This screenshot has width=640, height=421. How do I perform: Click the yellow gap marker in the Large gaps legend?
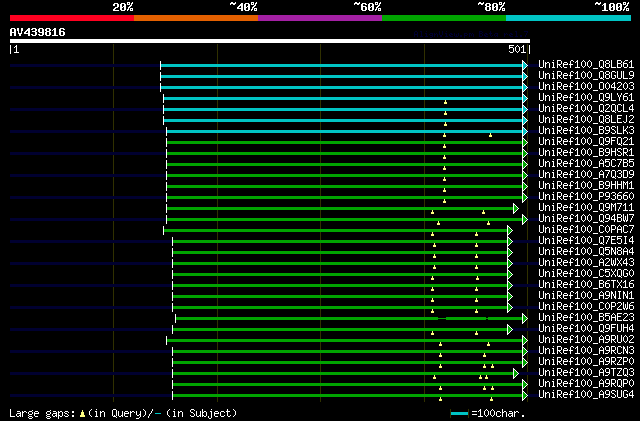[x=82, y=414]
